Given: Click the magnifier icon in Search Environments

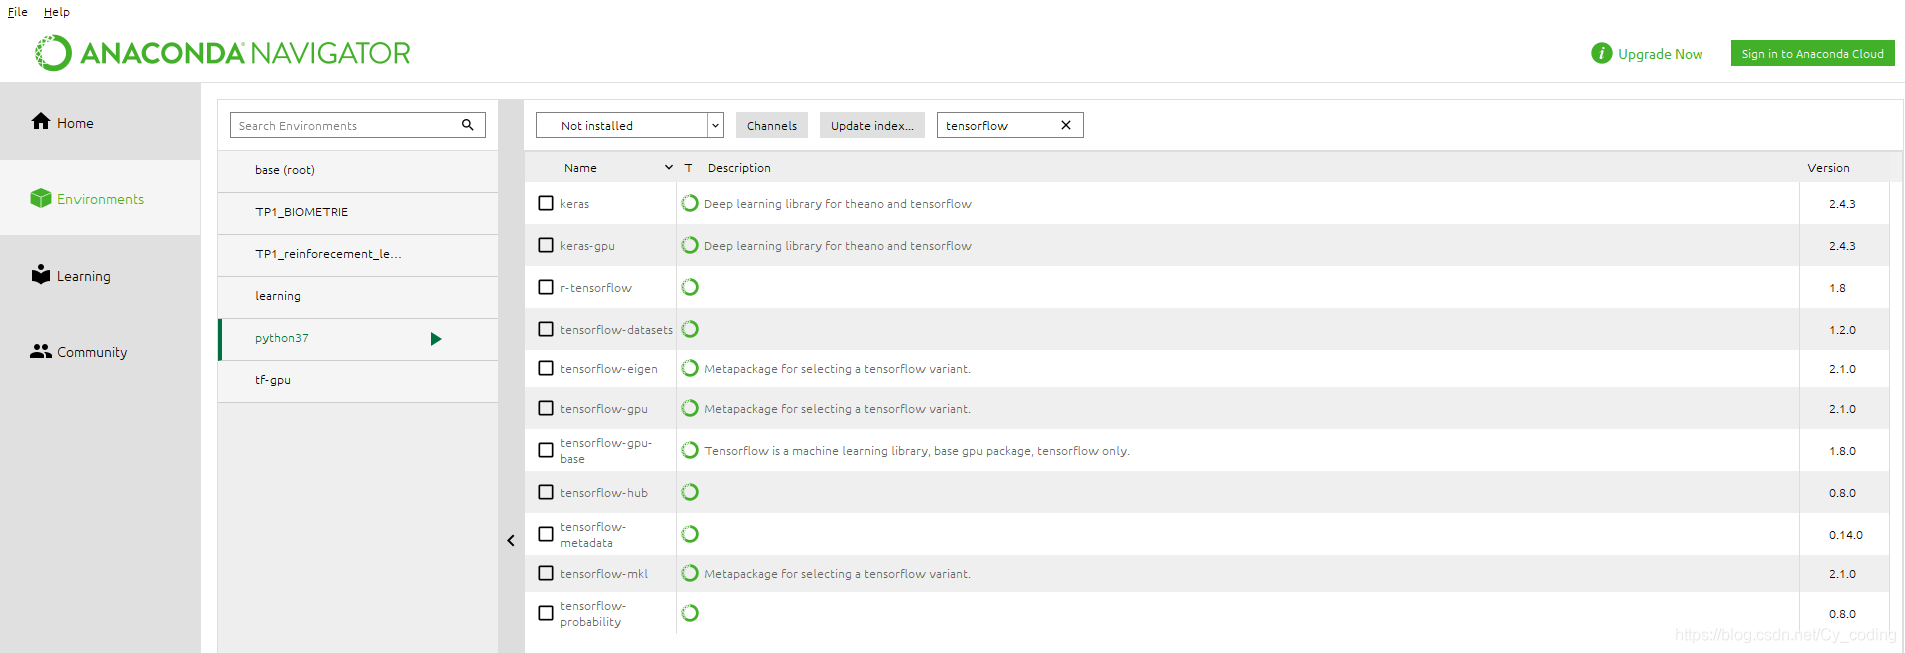Looking at the screenshot, I should coord(467,125).
